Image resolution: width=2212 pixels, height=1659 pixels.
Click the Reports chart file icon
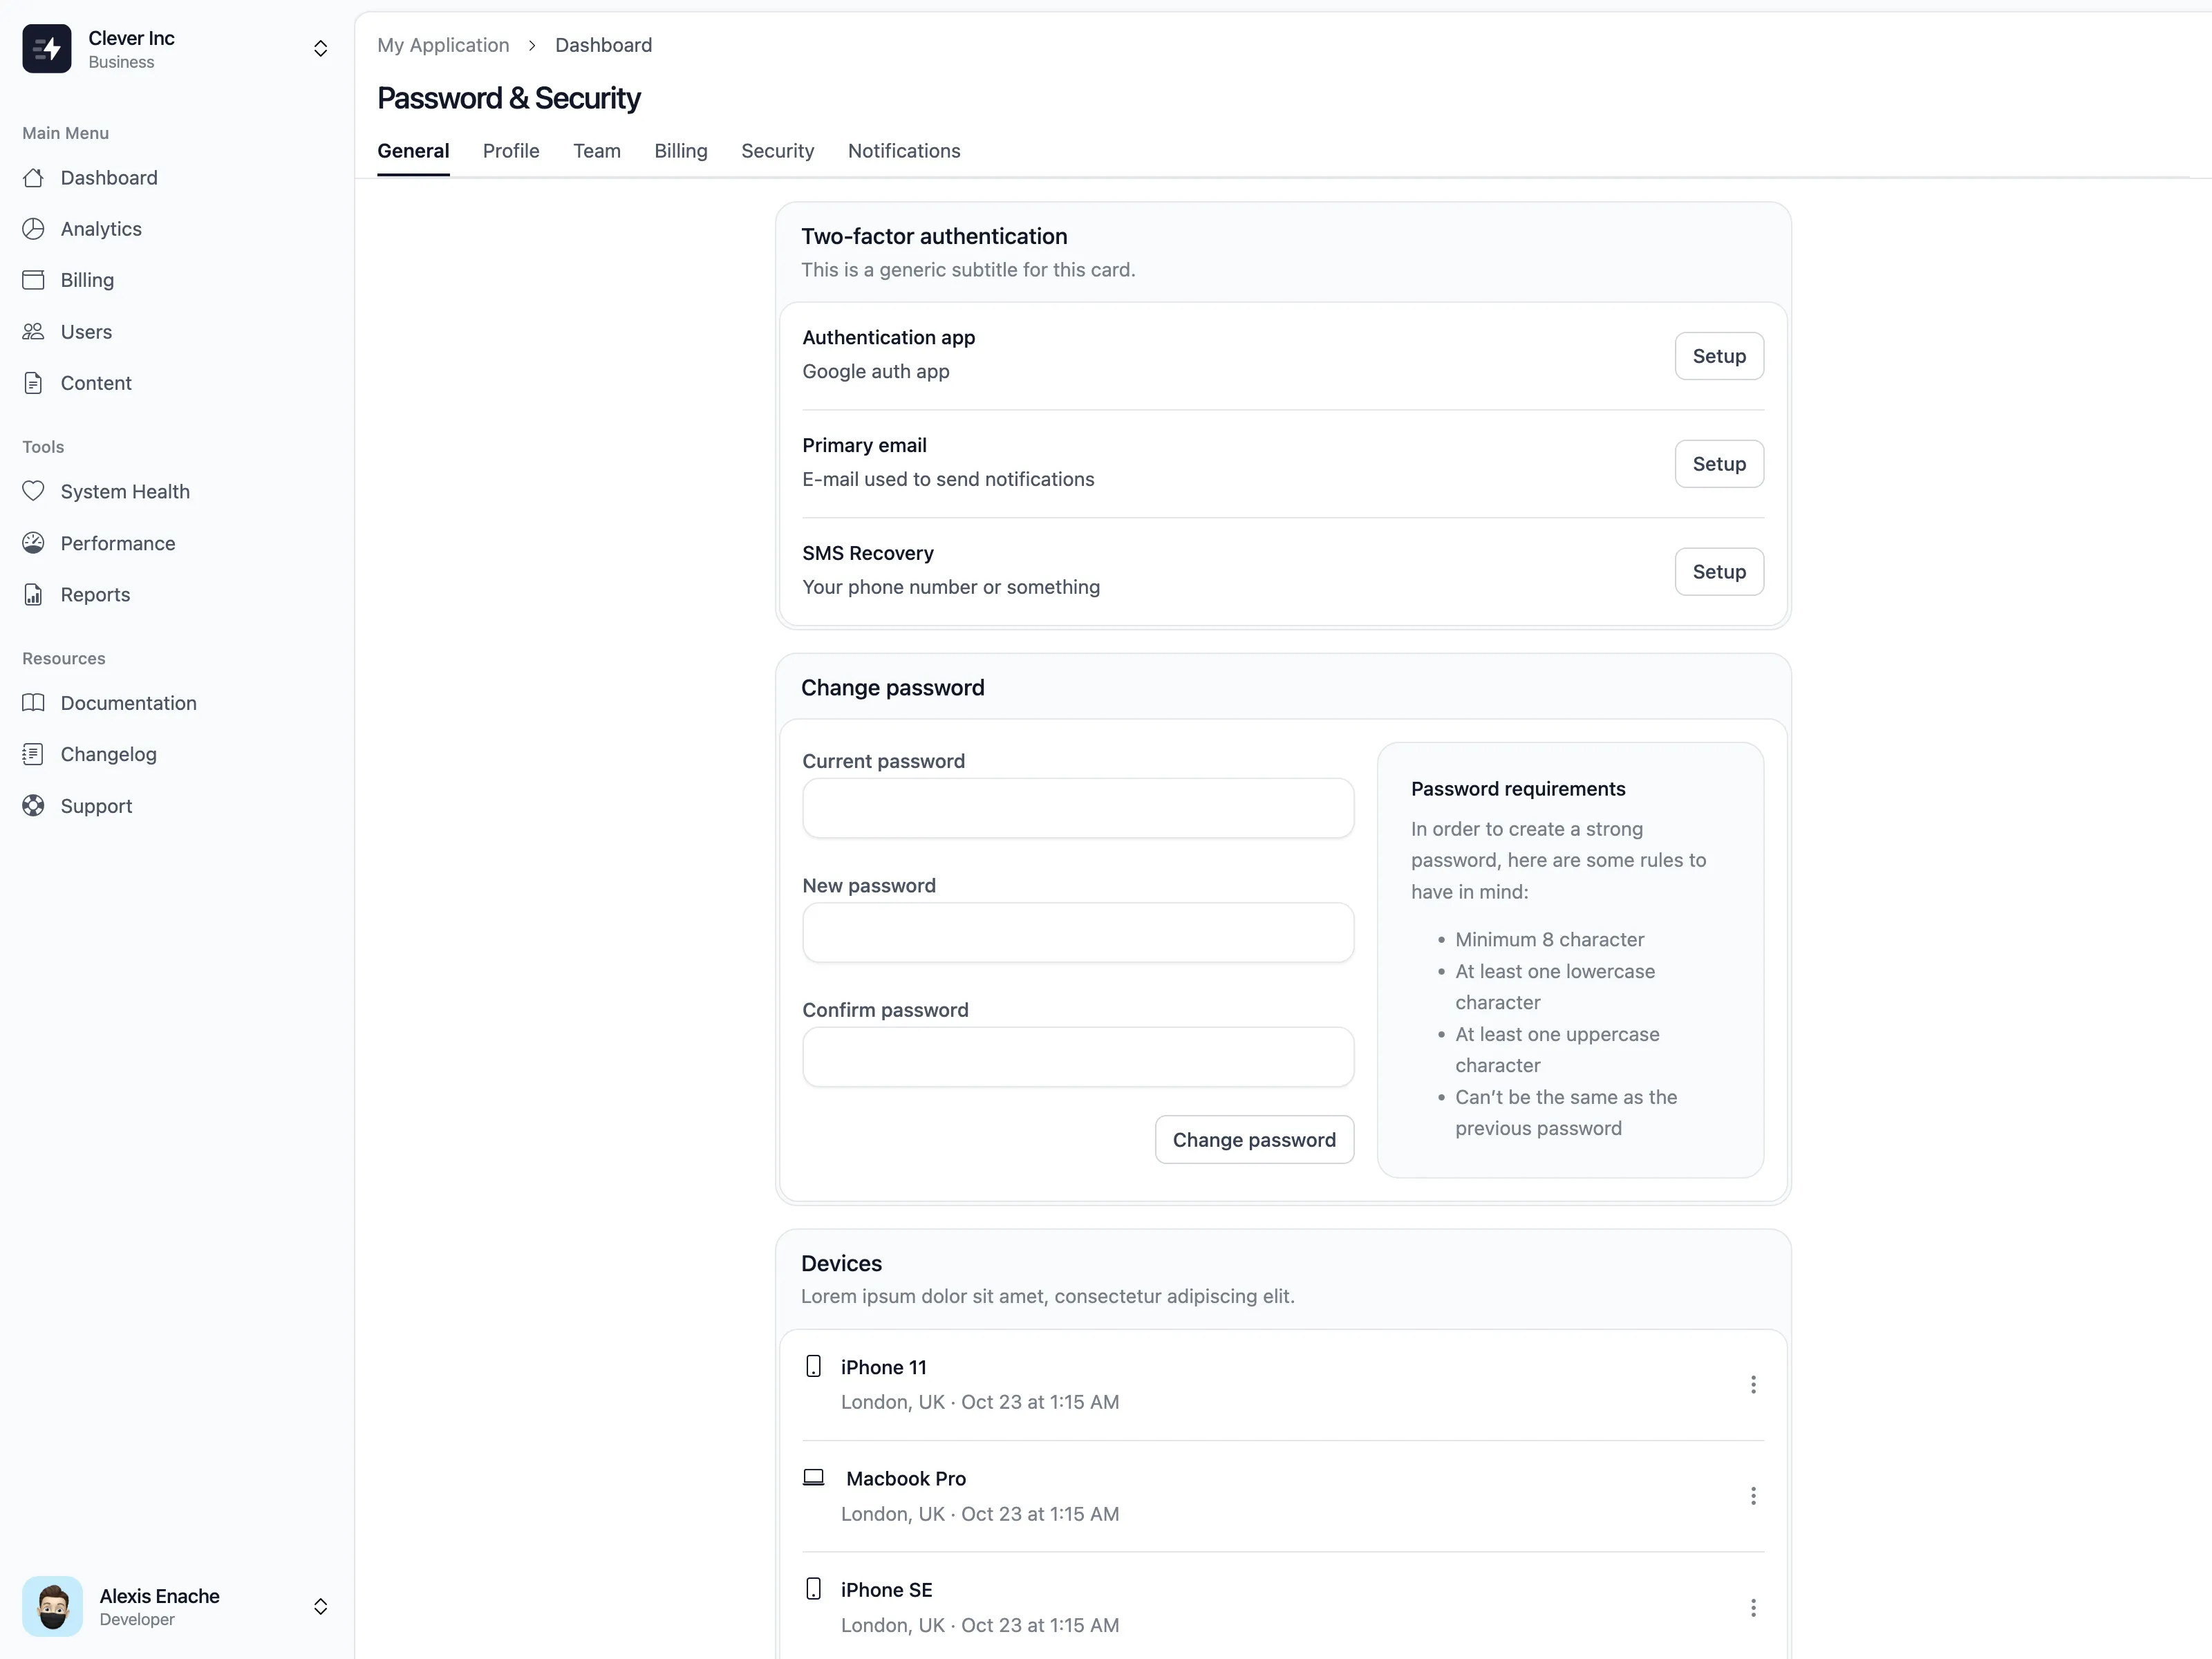pyautogui.click(x=33, y=595)
